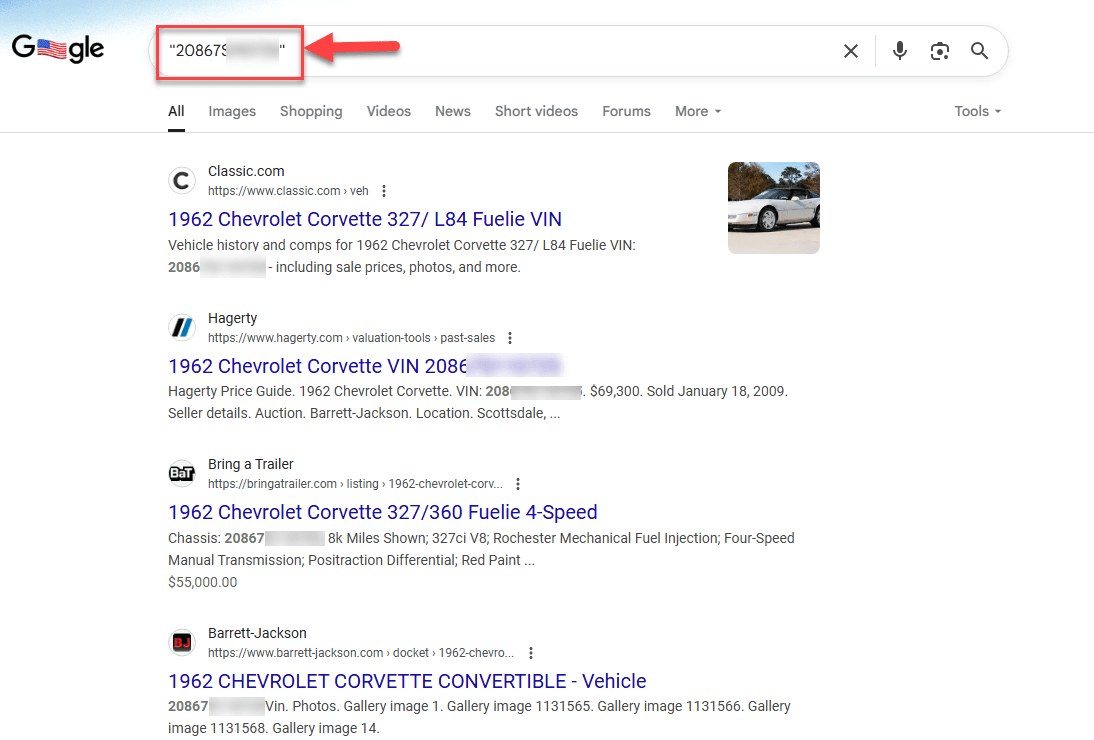Open the more options menu for the Classic.com result
1094x740 pixels.
coord(384,191)
